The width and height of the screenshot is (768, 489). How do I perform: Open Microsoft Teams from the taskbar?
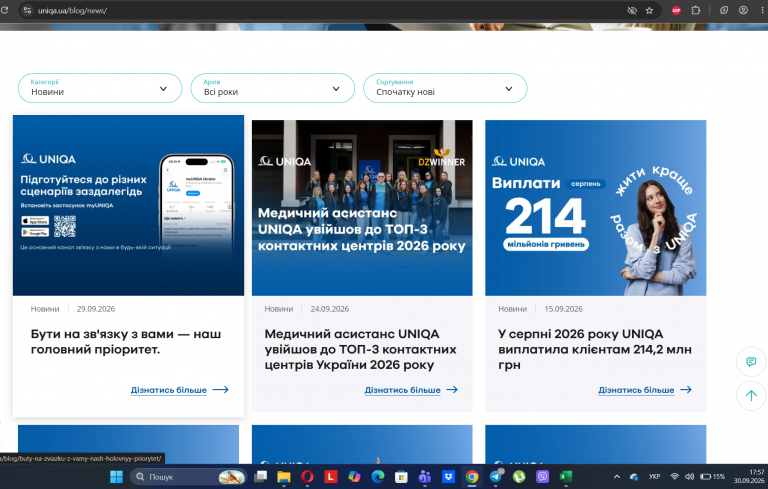425,477
